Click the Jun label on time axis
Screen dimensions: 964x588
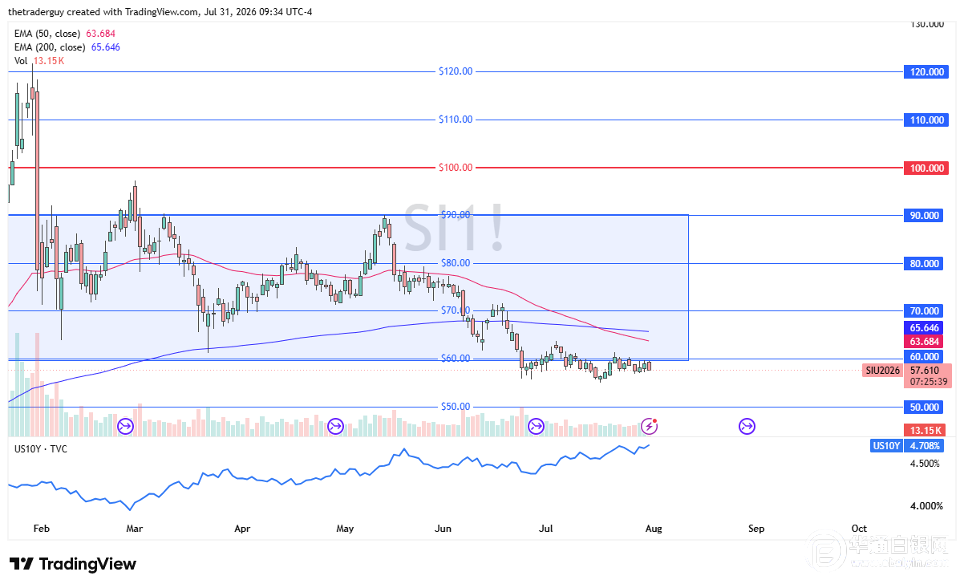tap(443, 528)
